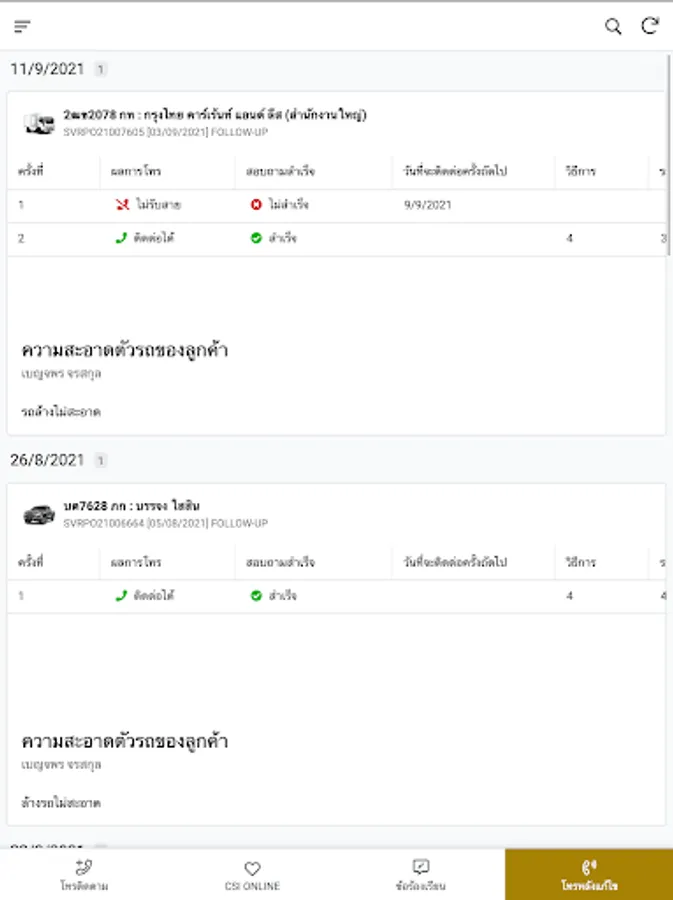Click the vertical scrollbar on the right
The width and height of the screenshot is (673, 900).
click(669, 155)
